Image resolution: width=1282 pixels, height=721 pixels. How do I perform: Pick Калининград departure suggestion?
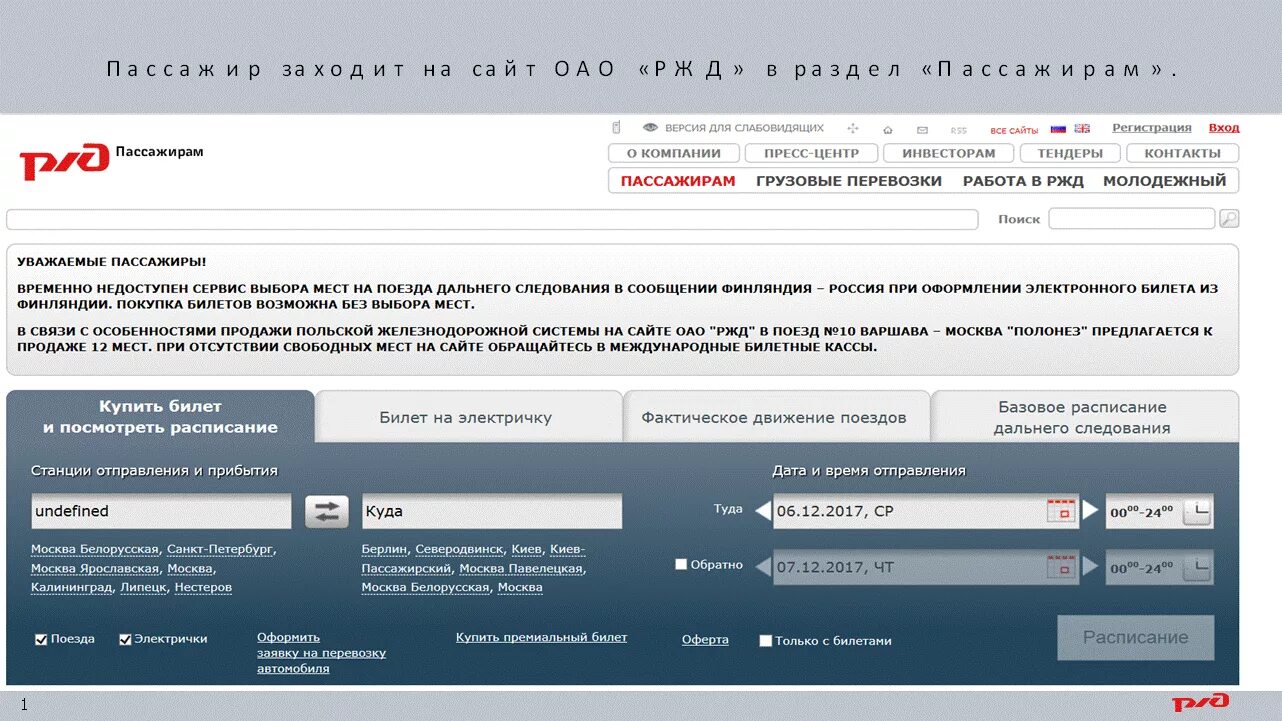[71, 587]
